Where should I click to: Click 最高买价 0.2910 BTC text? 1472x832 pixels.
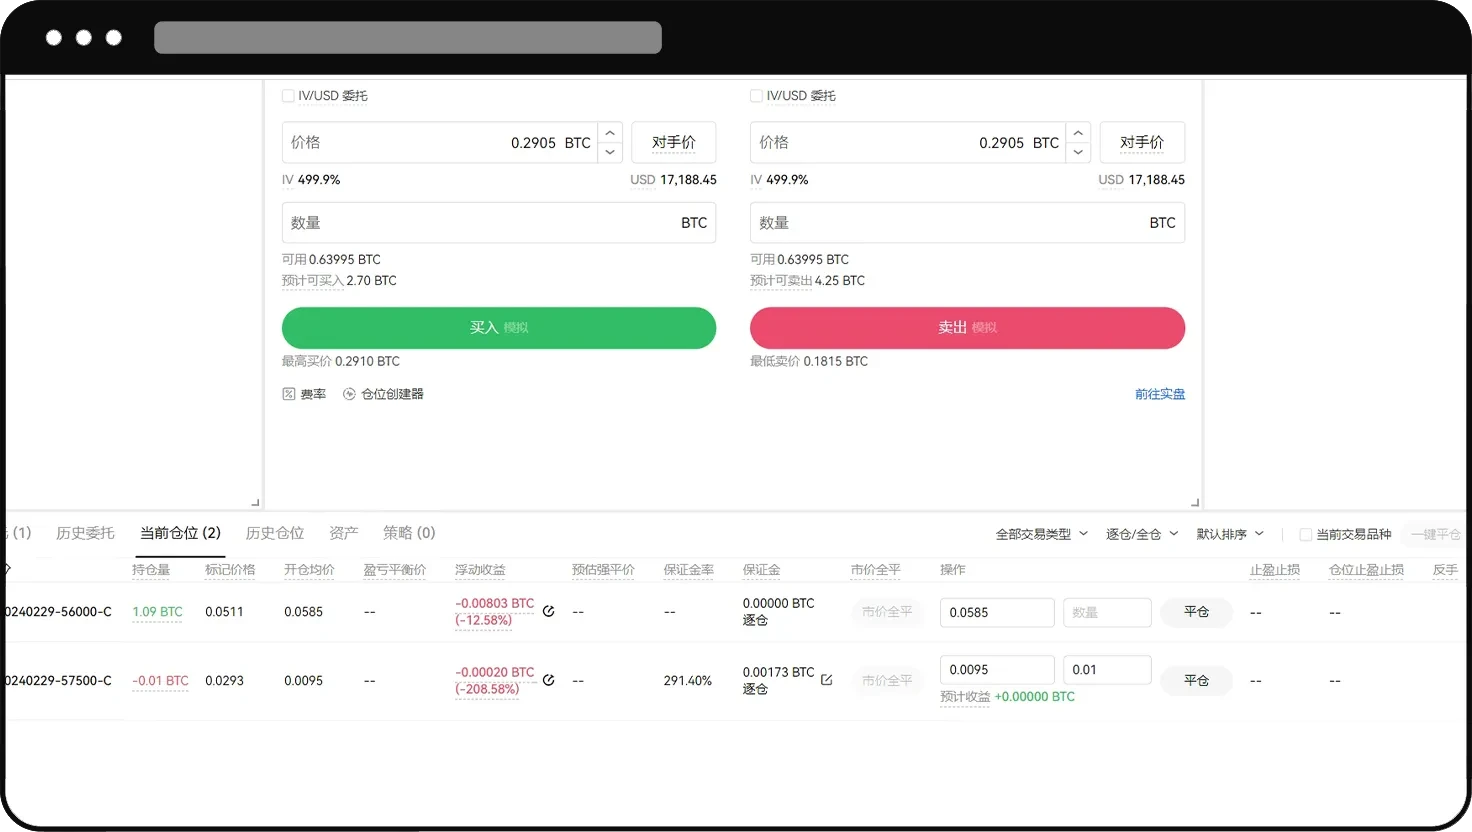tap(341, 362)
